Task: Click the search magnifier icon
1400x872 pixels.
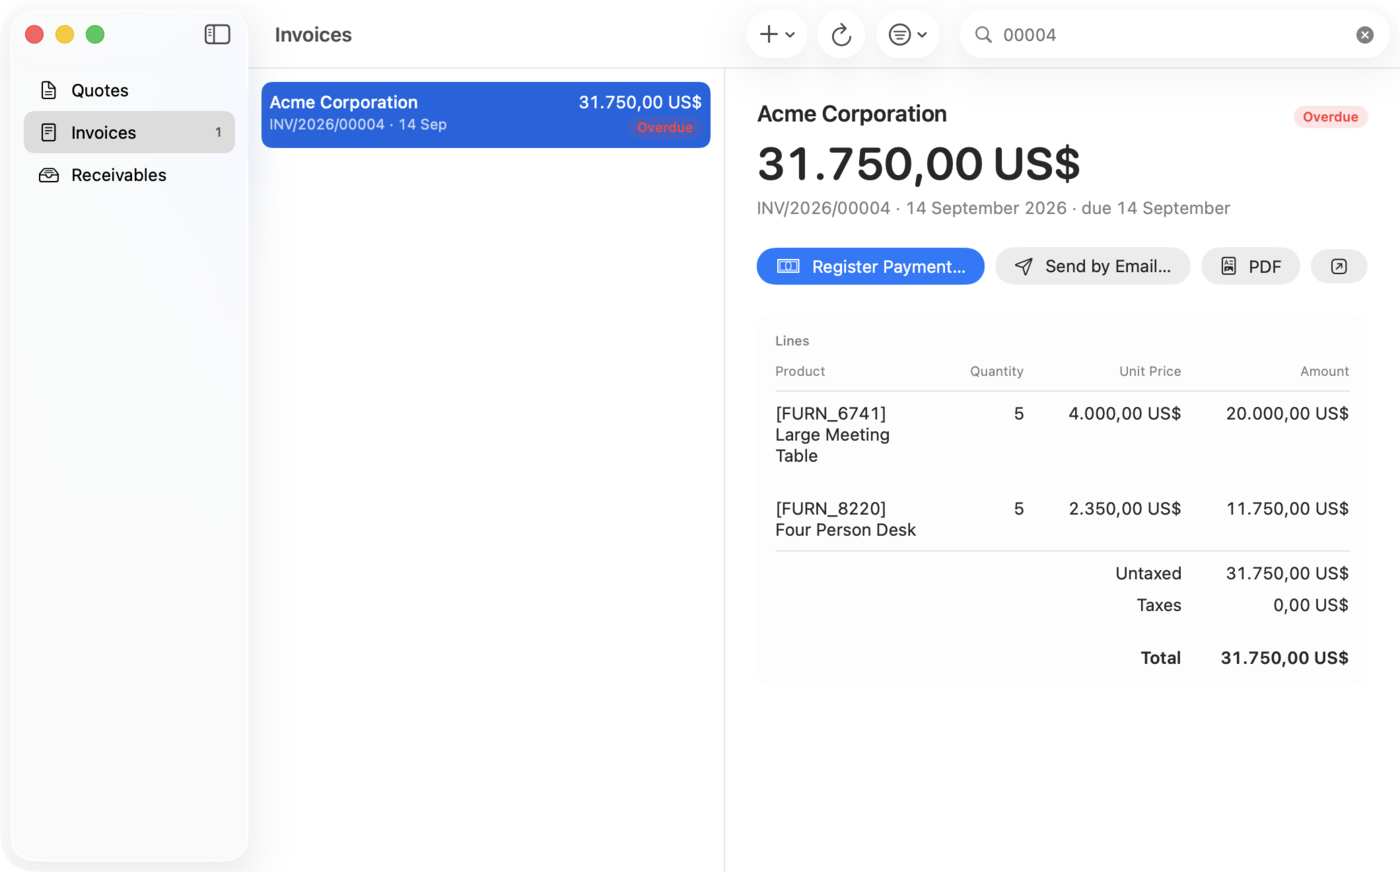Action: tap(984, 35)
